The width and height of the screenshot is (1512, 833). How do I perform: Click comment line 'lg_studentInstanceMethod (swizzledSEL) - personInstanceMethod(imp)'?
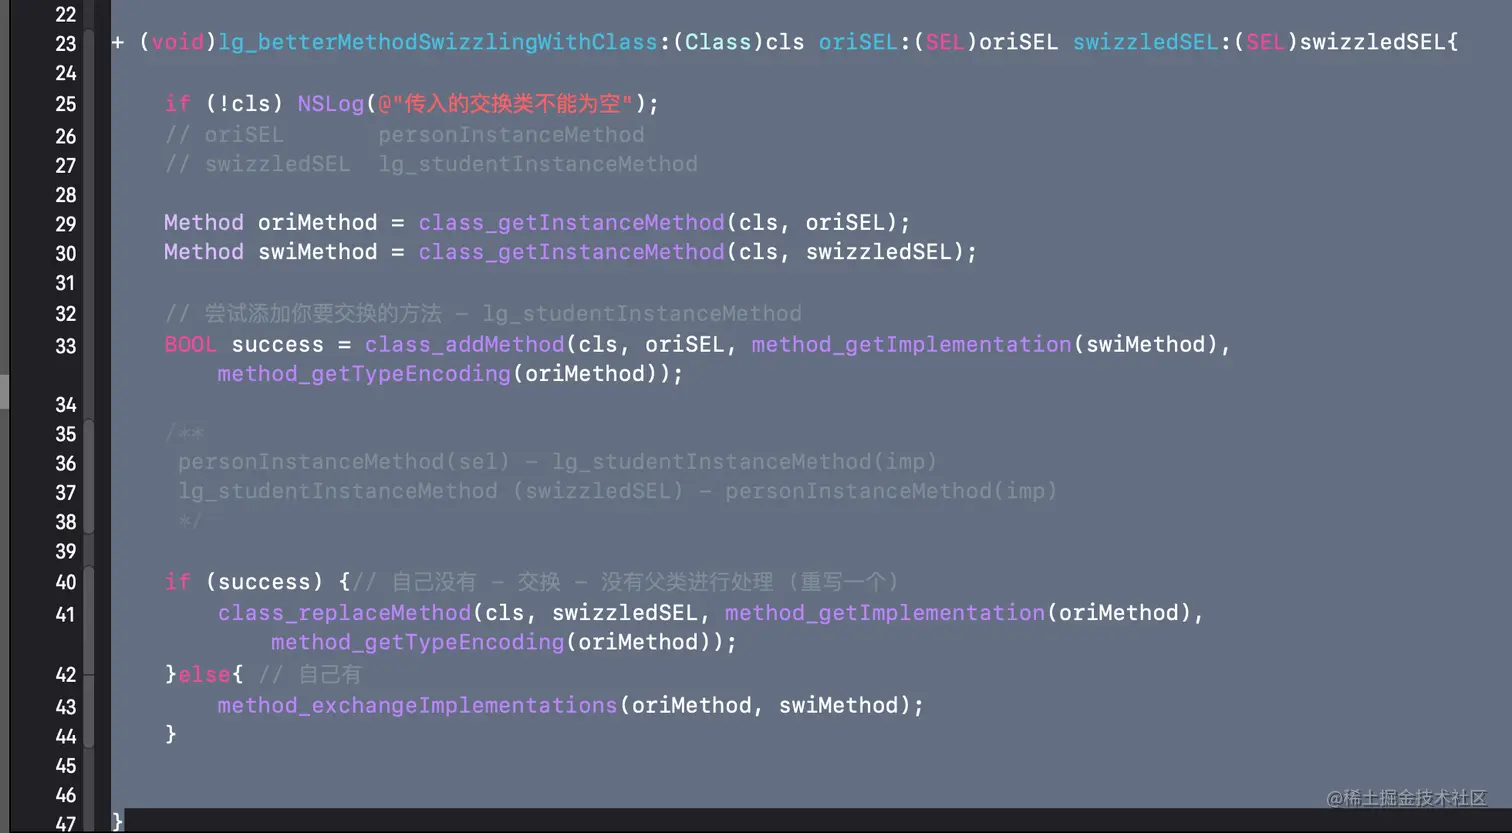pyautogui.click(x=617, y=491)
